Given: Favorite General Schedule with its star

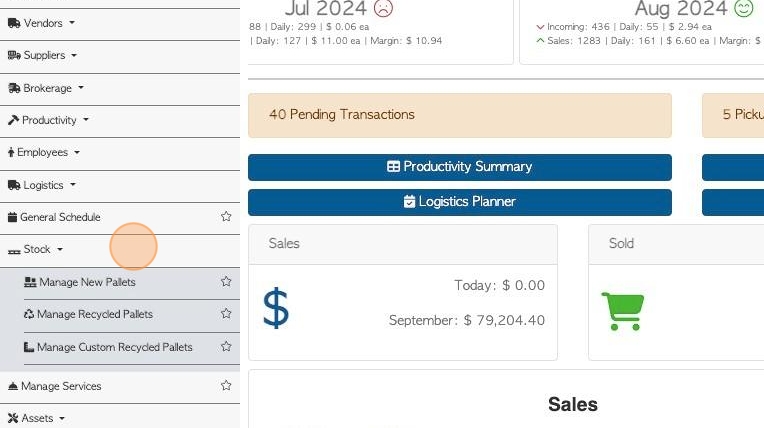Looking at the screenshot, I should [226, 216].
